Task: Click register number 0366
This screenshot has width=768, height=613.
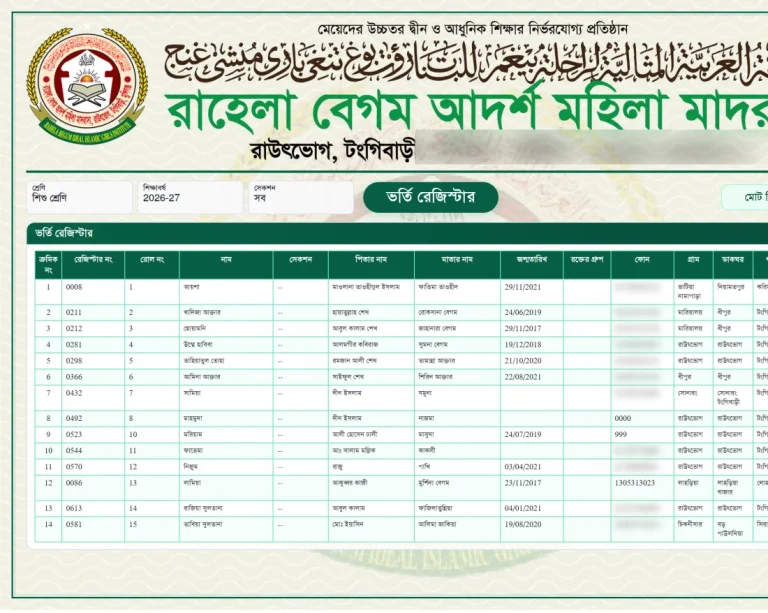Action: click(74, 377)
